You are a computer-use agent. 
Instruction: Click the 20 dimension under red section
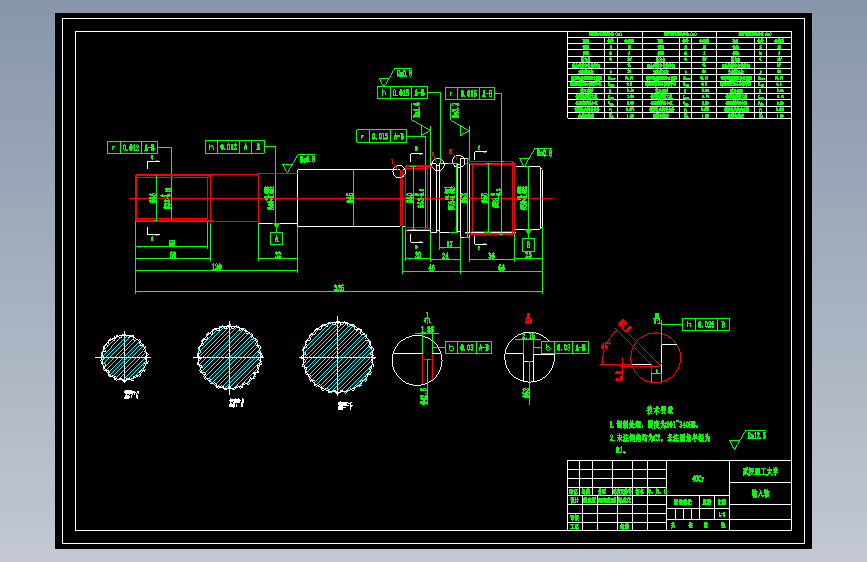coord(418,255)
